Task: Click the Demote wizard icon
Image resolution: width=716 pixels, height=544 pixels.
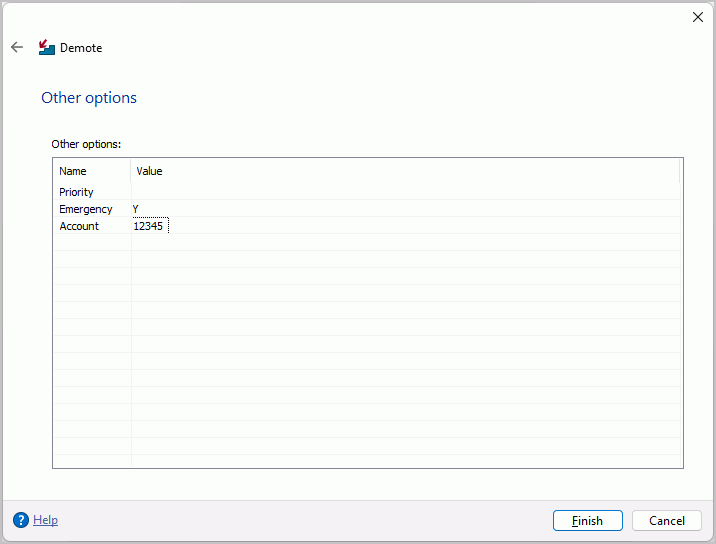Action: (47, 48)
